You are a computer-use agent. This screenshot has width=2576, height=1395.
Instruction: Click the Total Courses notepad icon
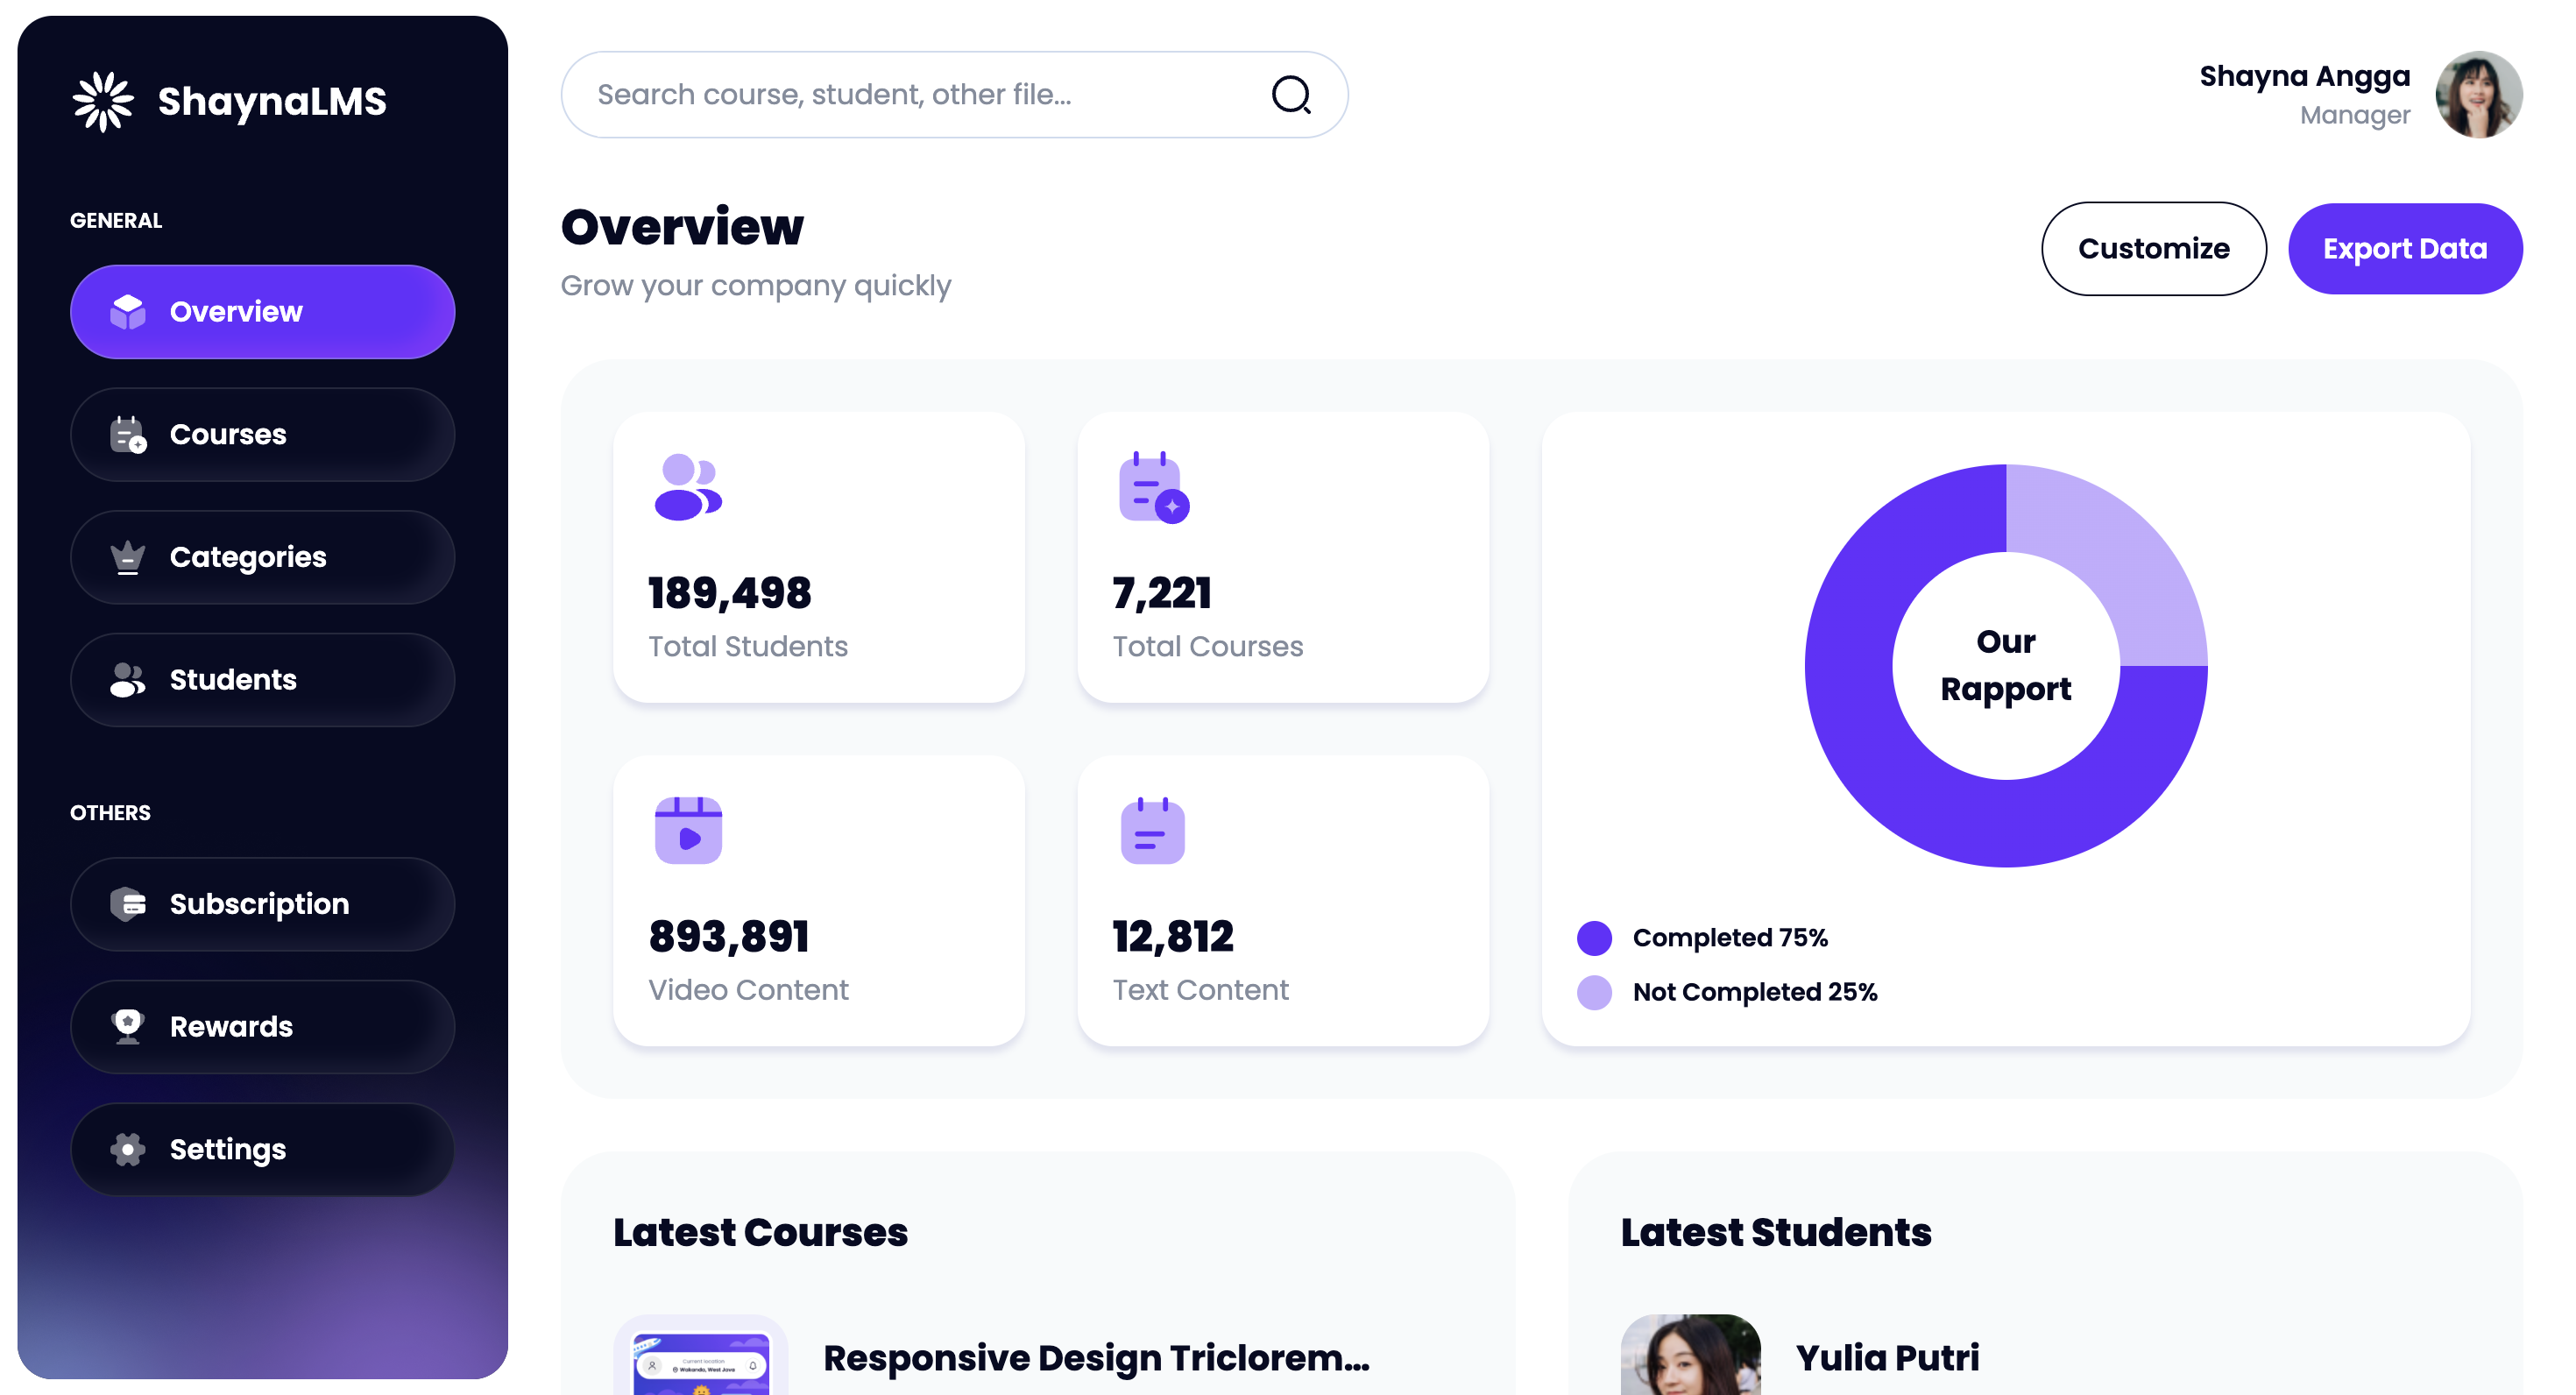pos(1153,487)
